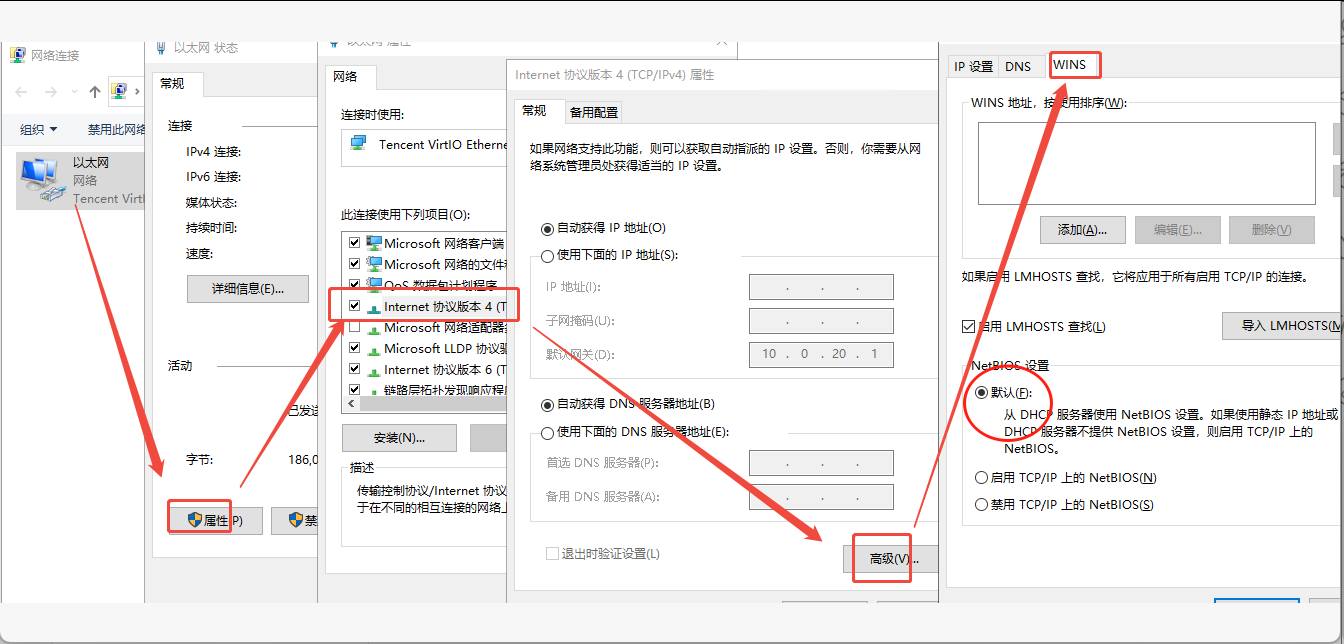Click the back arrow in Network Connections window
The width and height of the screenshot is (1344, 644).
pyautogui.click(x=22, y=92)
